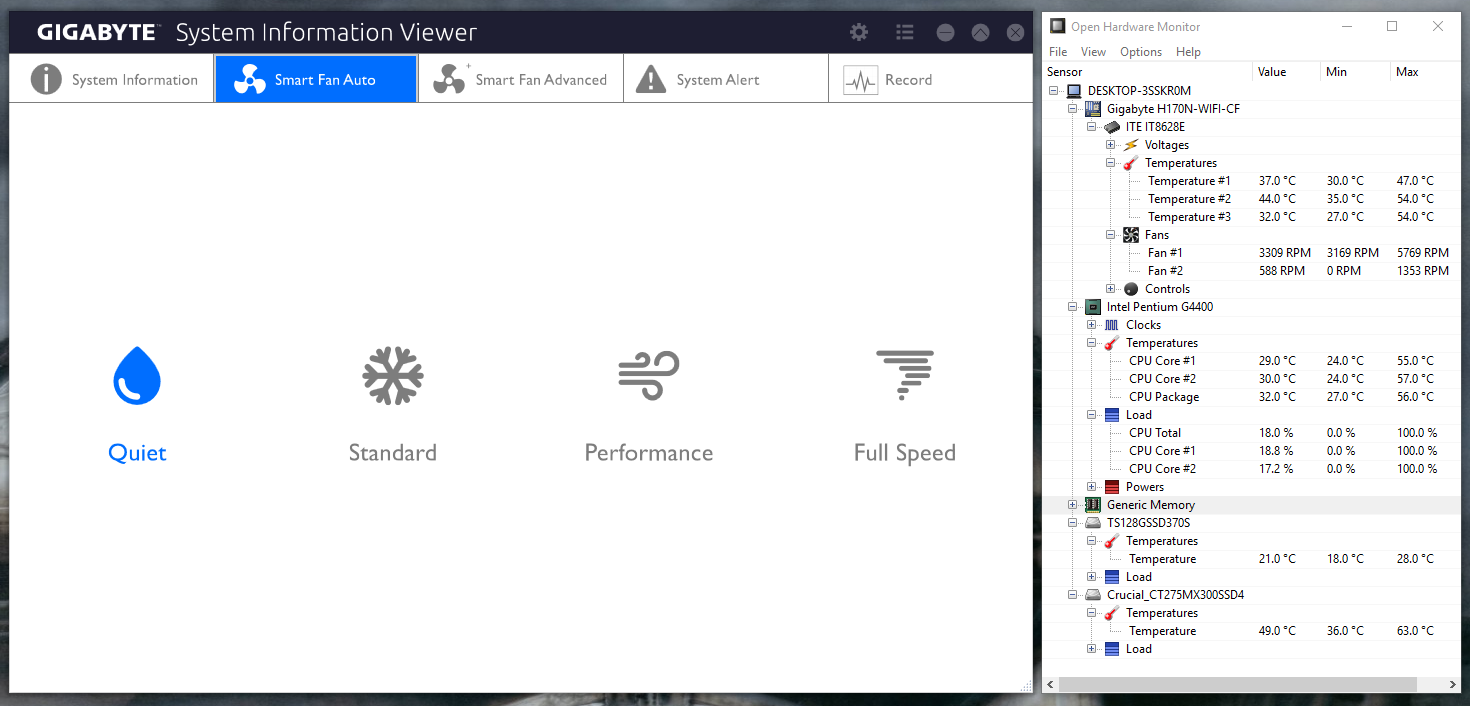1470x706 pixels.
Task: Click the Clocks icon under Intel Pentium
Action: 1112,325
